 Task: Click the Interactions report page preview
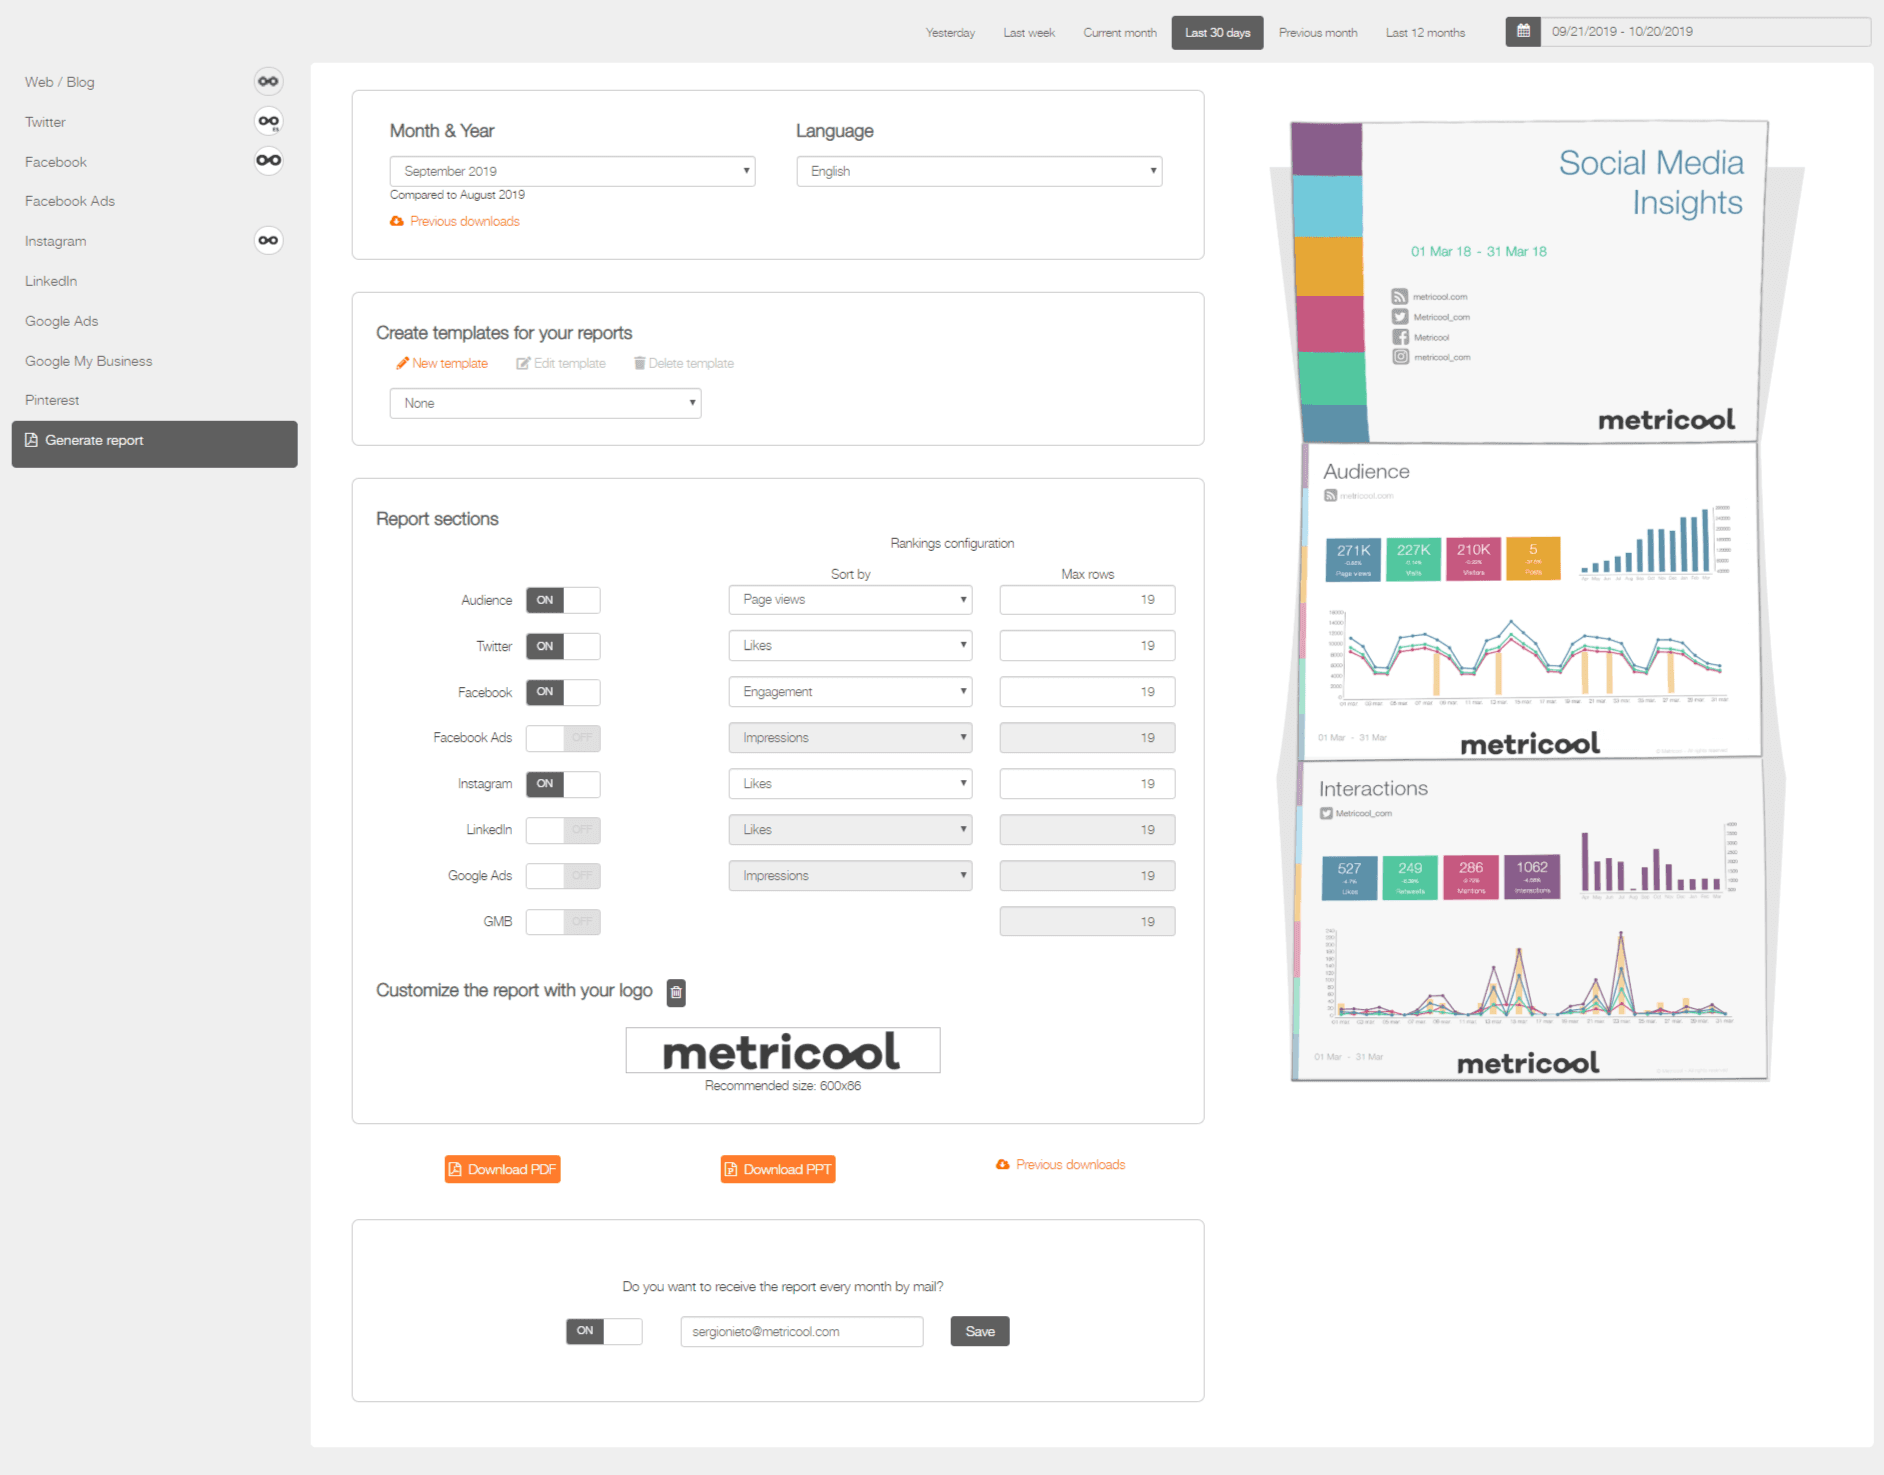[x=1530, y=920]
